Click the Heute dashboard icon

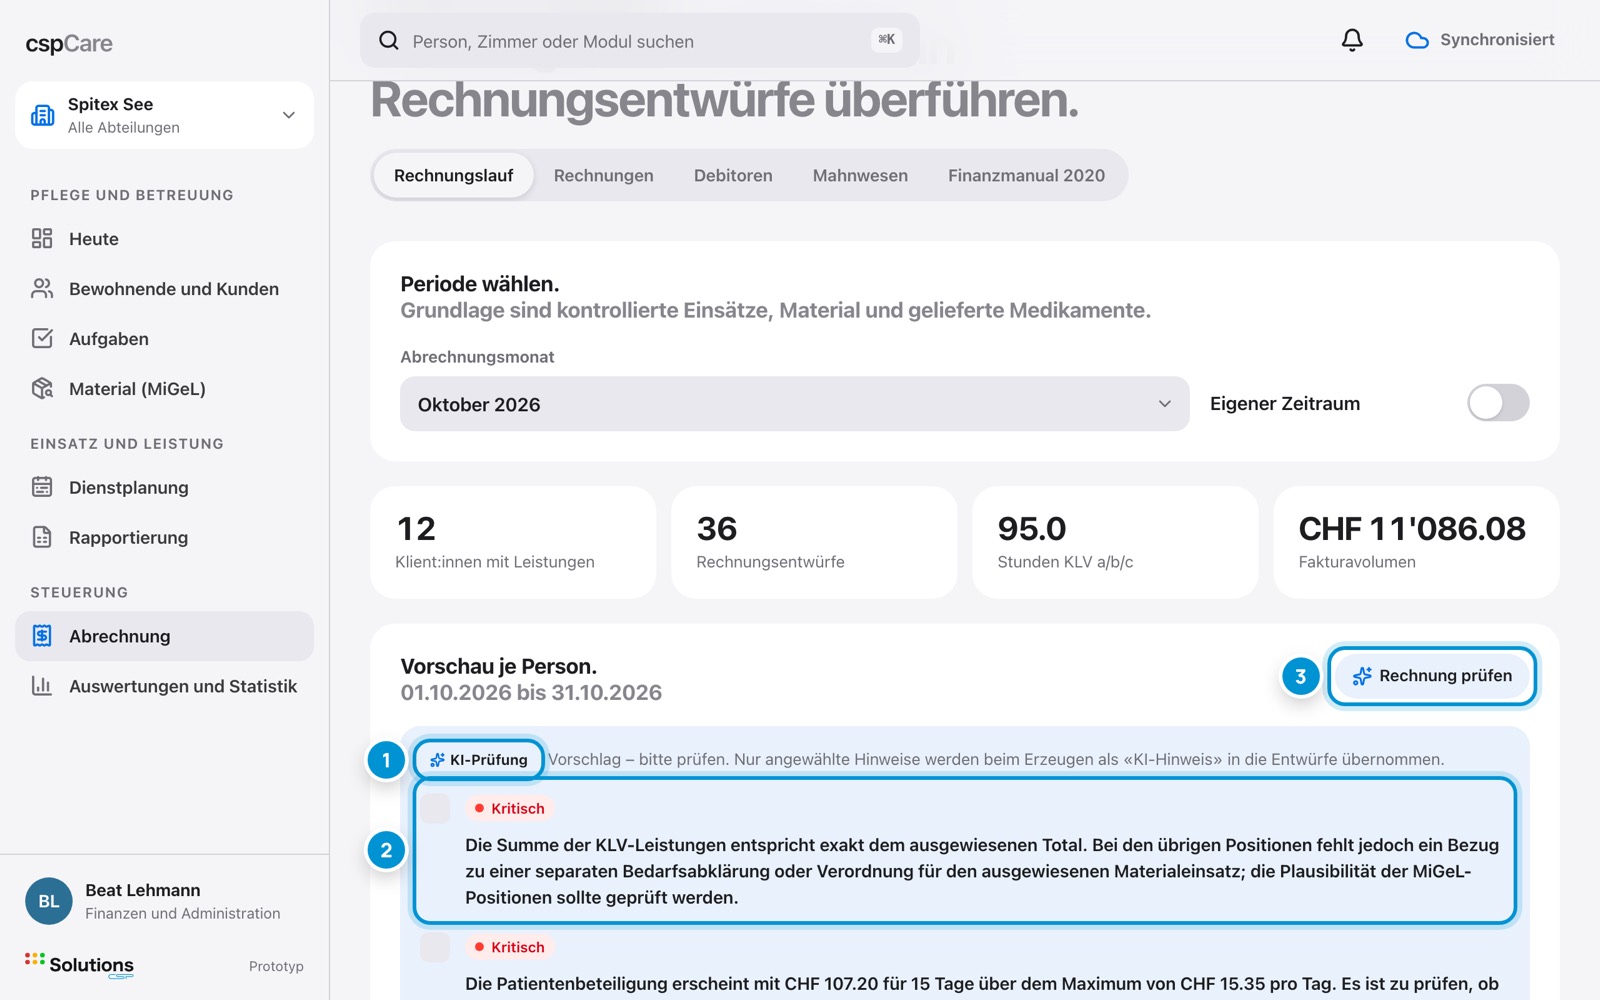point(42,238)
